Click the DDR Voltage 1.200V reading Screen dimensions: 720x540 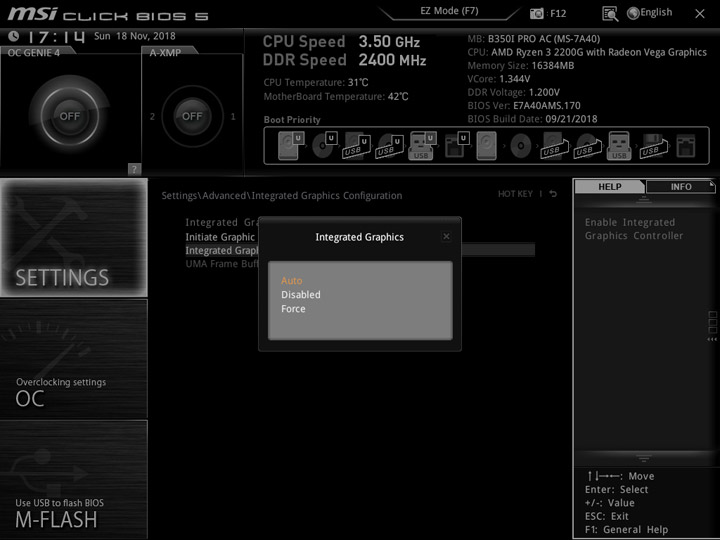click(x=513, y=92)
